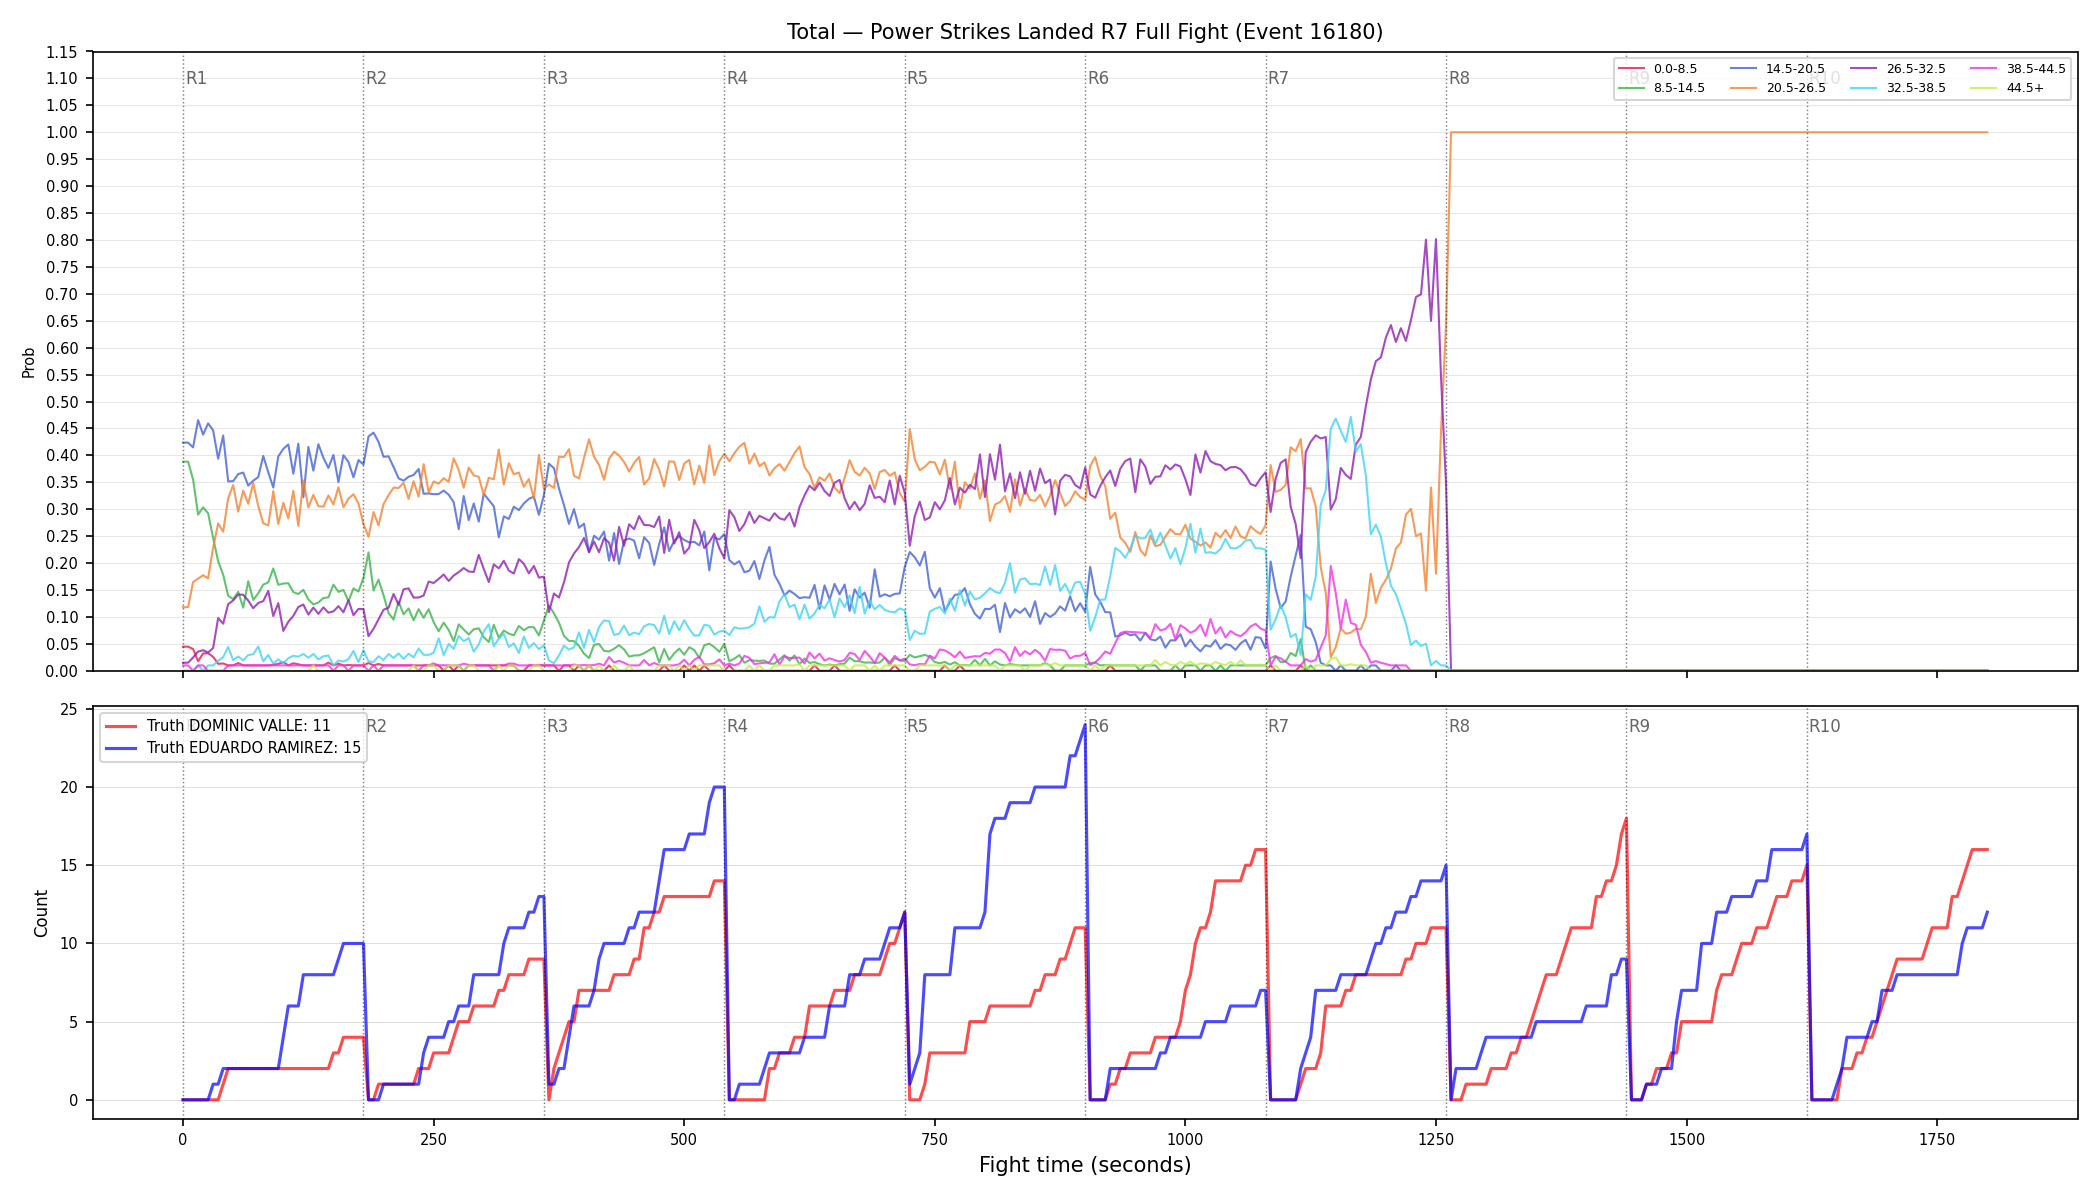Click the 0.25 tick on the Prob axis

click(x=62, y=536)
